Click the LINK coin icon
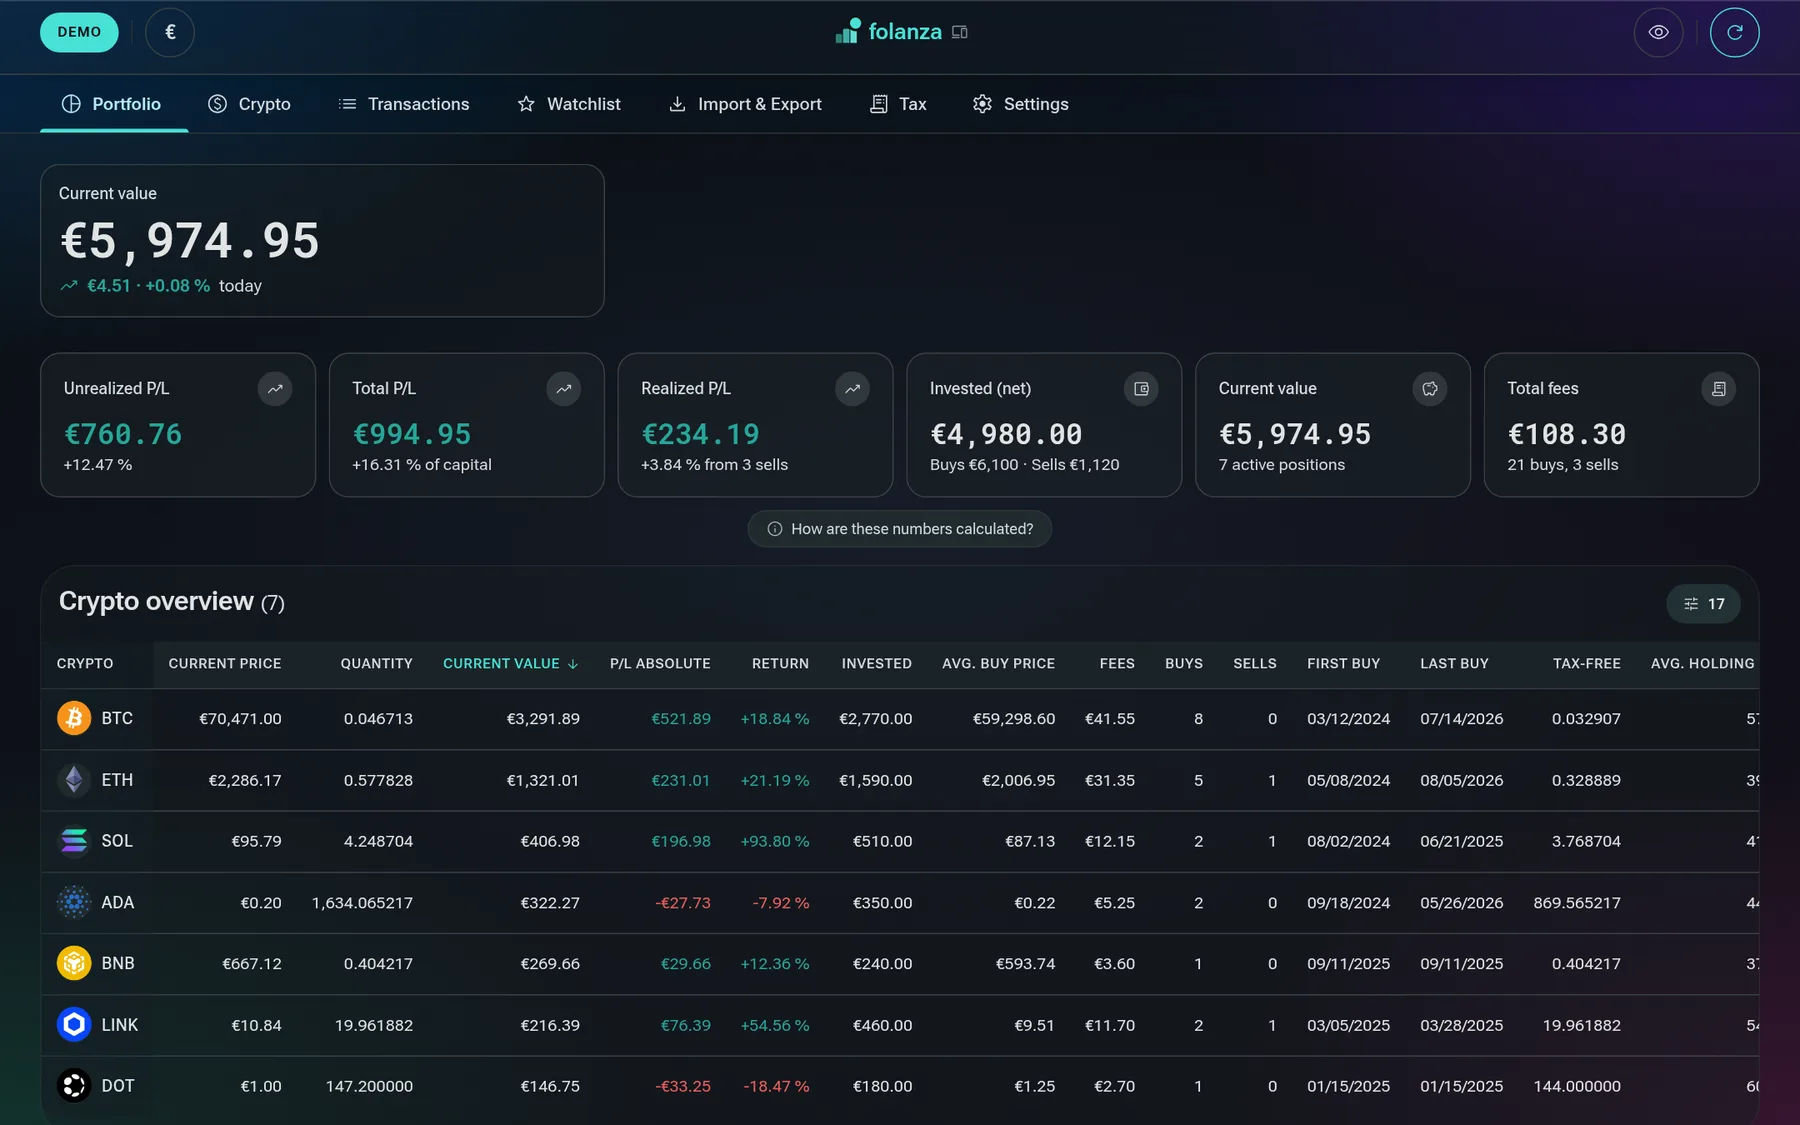Image resolution: width=1800 pixels, height=1125 pixels. tap(74, 1025)
